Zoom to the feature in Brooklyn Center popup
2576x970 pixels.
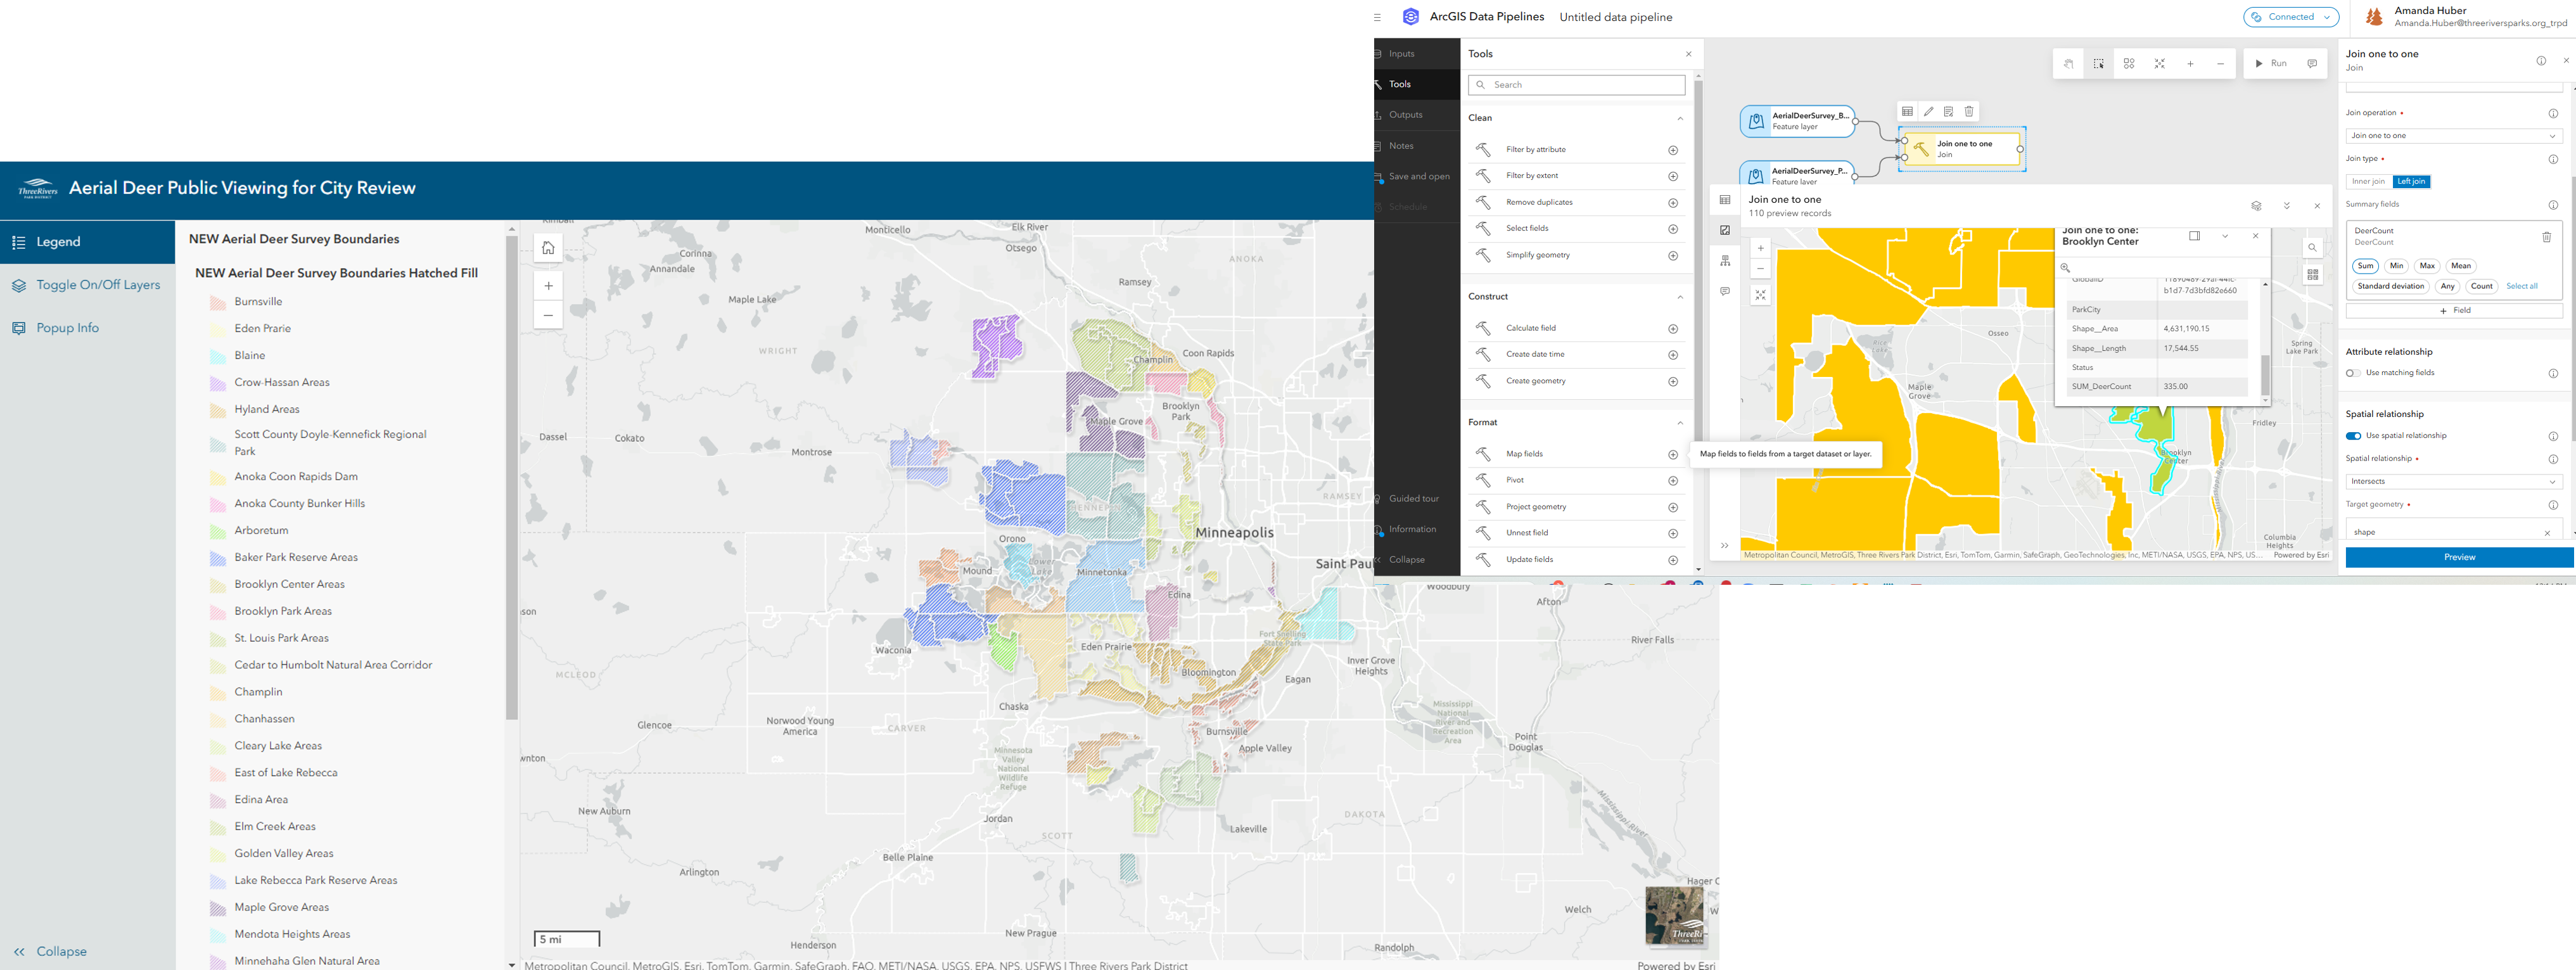[x=2065, y=267]
